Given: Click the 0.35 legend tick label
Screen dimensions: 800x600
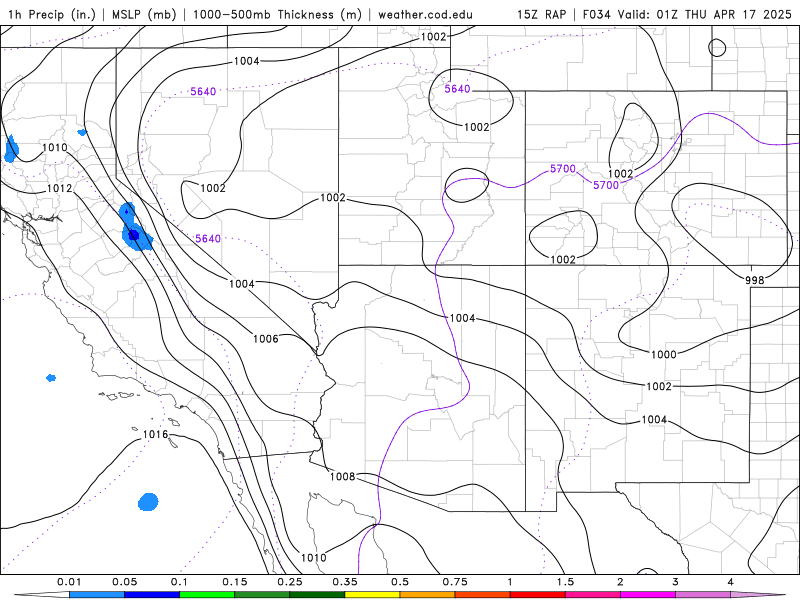Looking at the screenshot, I should coord(345,582).
